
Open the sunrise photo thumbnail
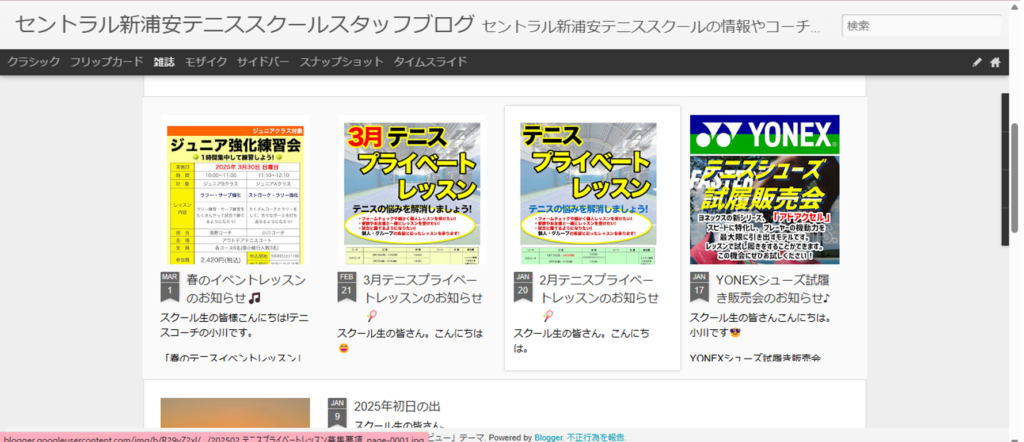(x=235, y=413)
